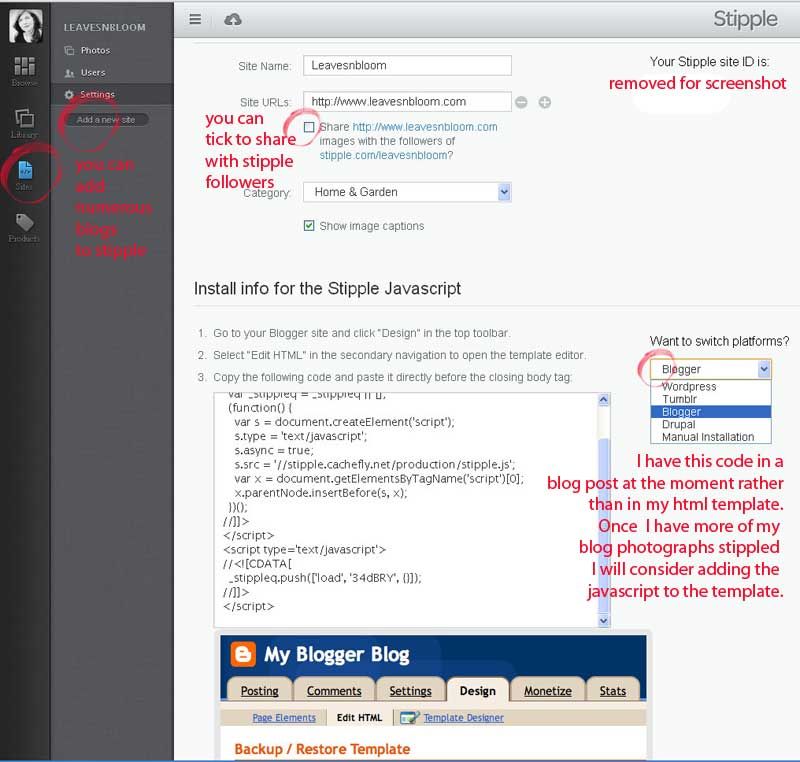Toggle the hamburger menu icon
This screenshot has height=762, width=800.
[x=195, y=19]
